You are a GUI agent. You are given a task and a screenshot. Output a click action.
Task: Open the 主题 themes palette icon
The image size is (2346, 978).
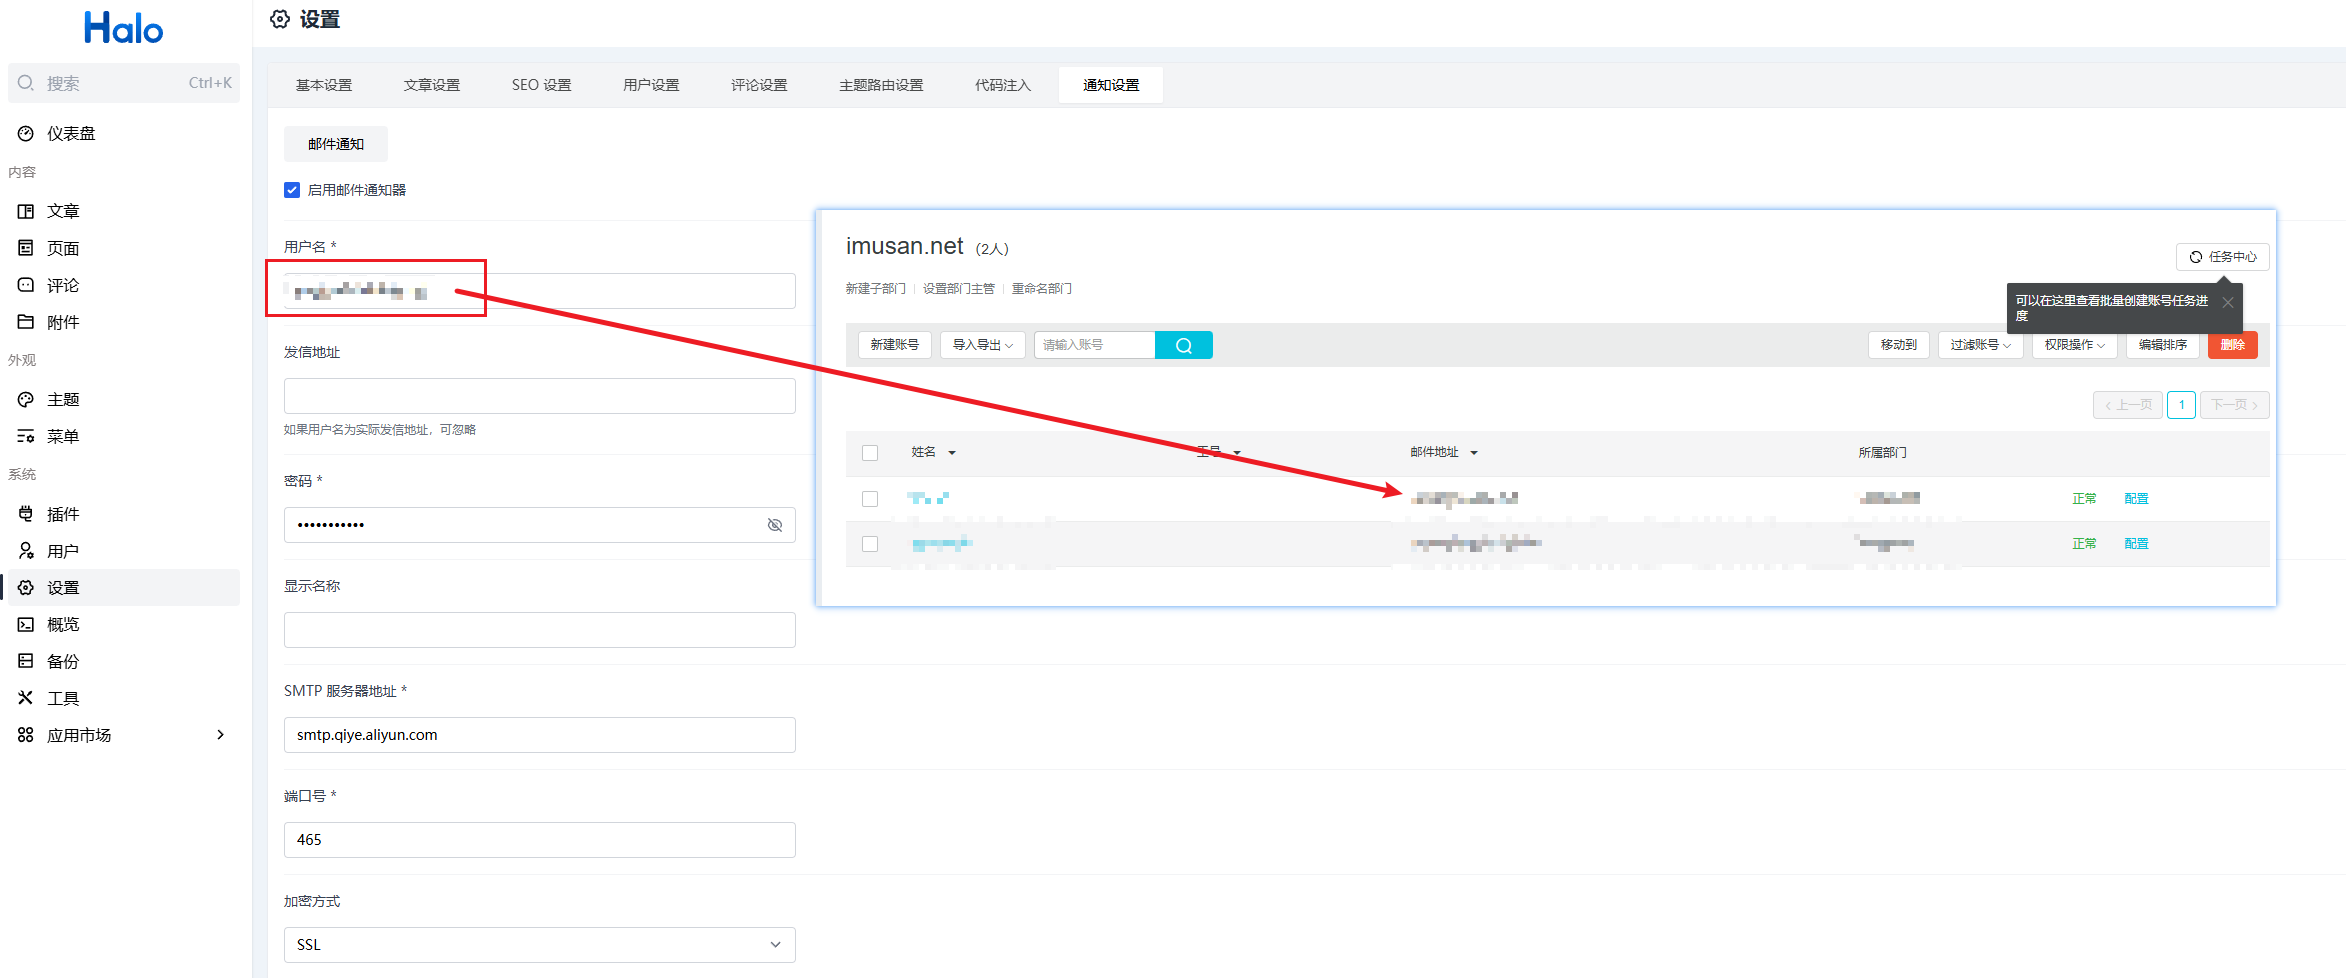coord(26,399)
